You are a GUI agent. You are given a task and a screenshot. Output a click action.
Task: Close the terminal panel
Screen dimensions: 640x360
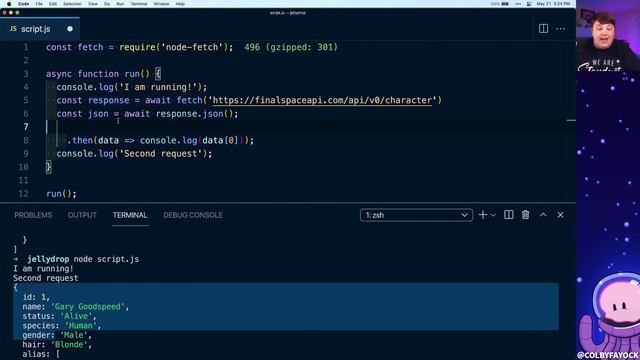[560, 215]
